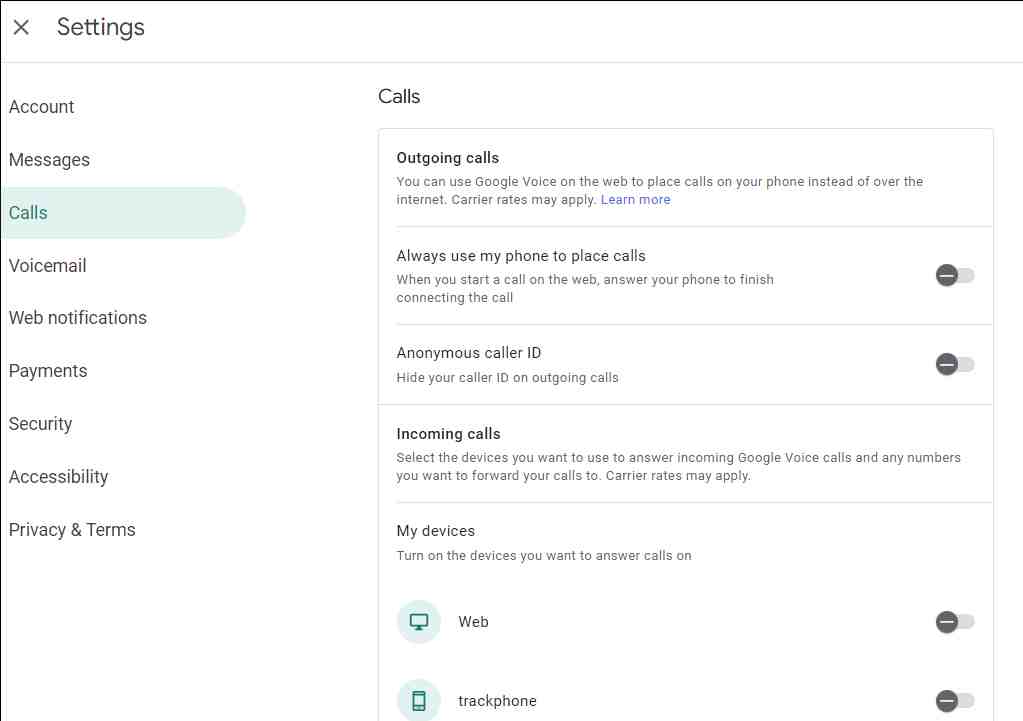
Task: Click the trackphone device phone icon
Action: click(419, 701)
